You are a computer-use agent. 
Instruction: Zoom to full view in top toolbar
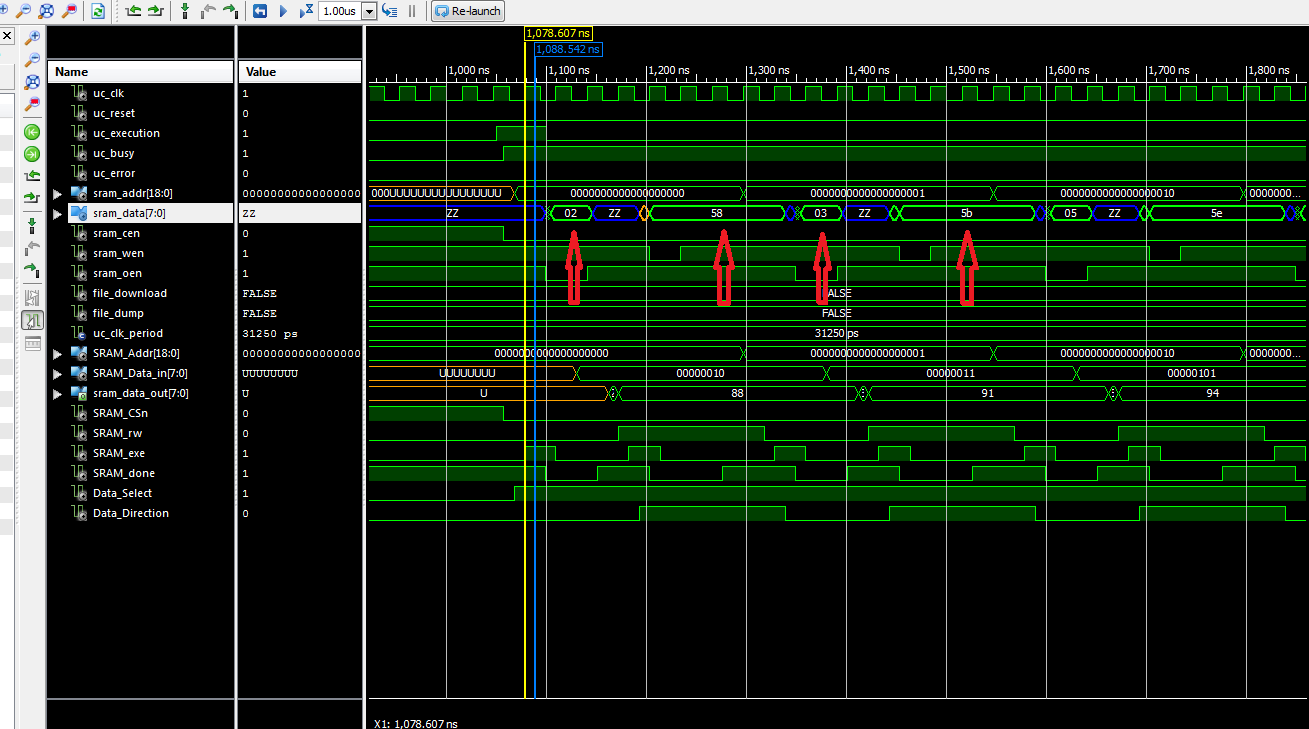click(x=46, y=11)
